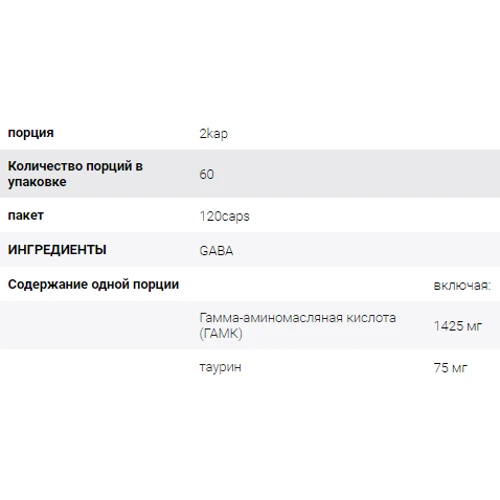Click the word 'упаковке' in second row
Screen dimensions: 500x500
click(37, 182)
